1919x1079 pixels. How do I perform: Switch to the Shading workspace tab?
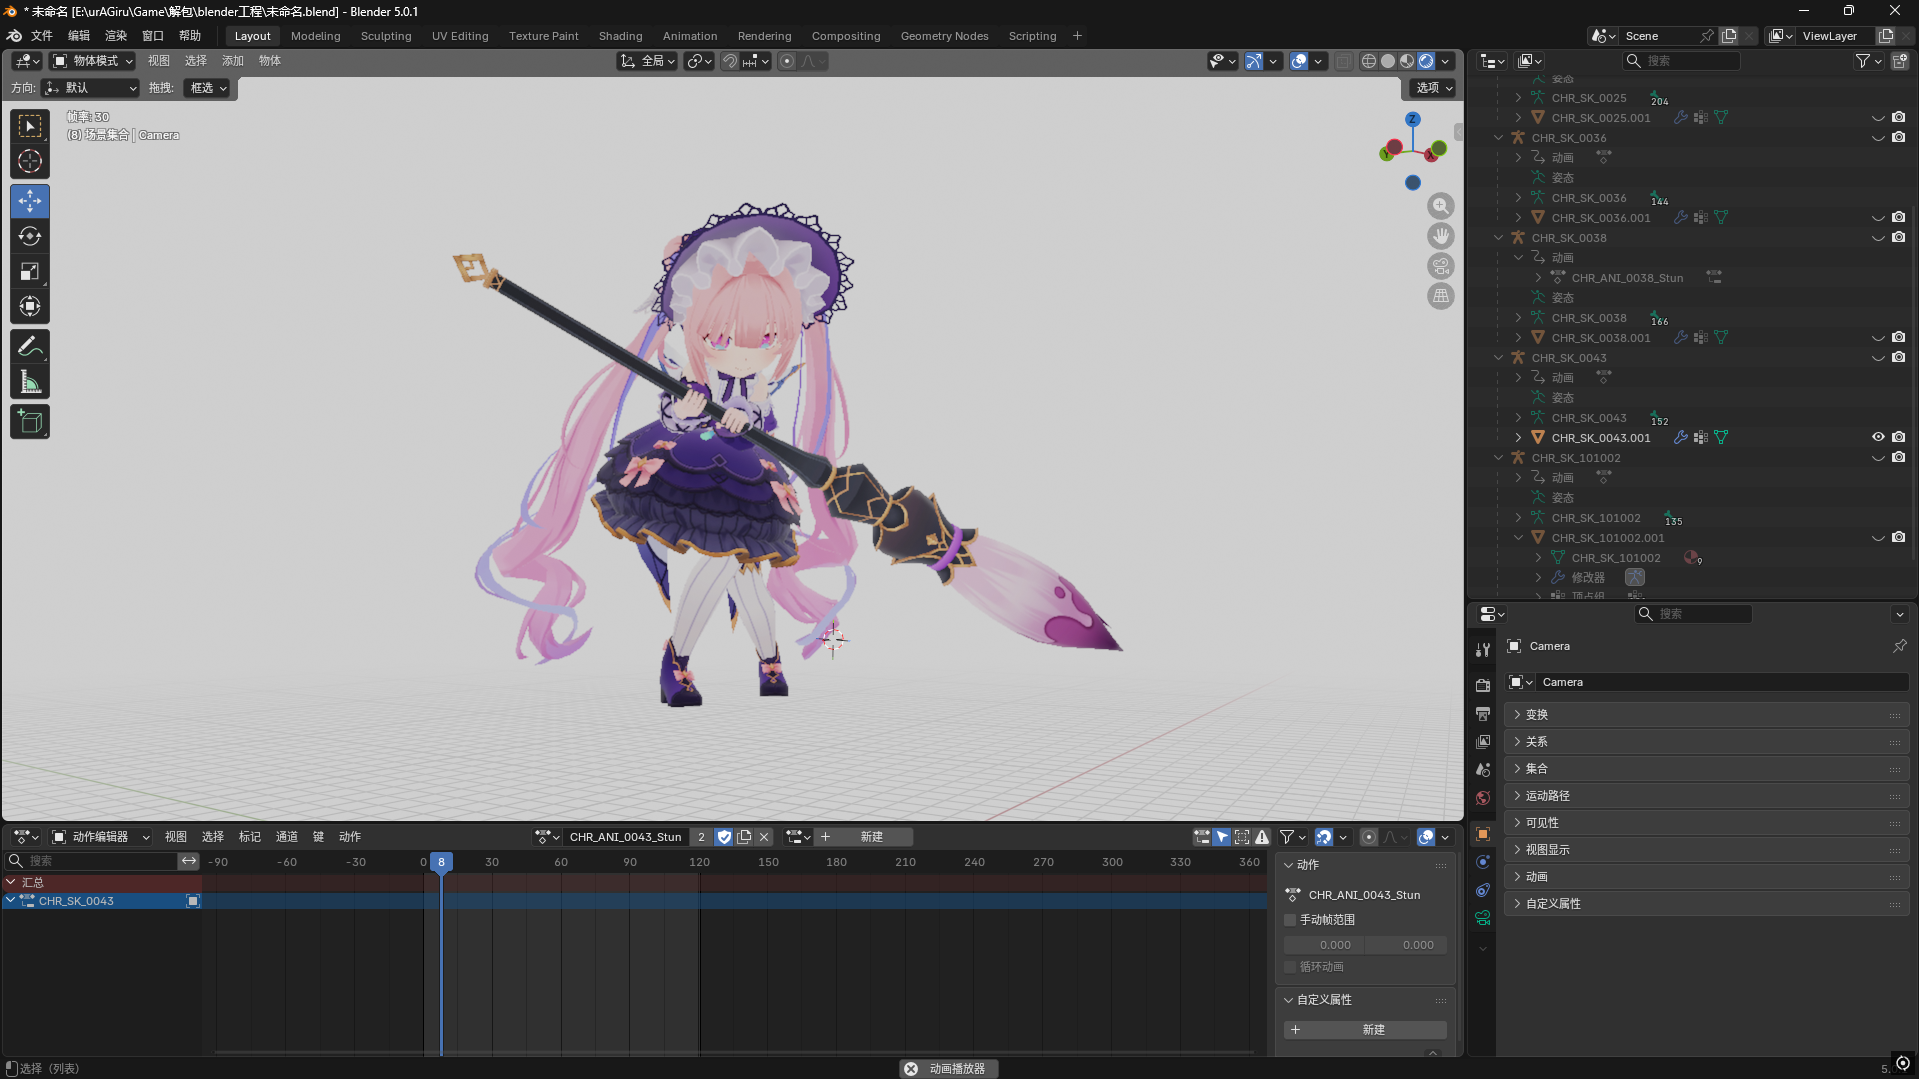(620, 36)
